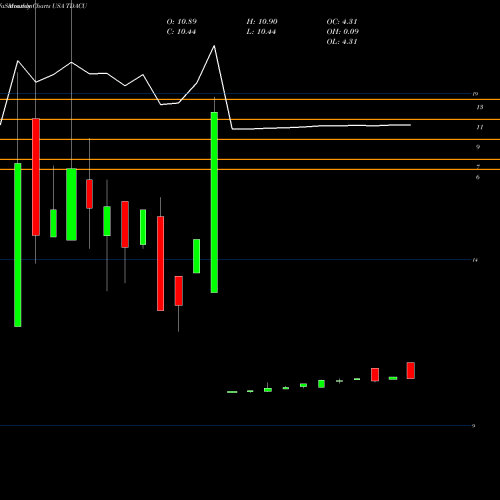Click the 'USA TDACU' chart title
500x500 pixels.
point(70,6)
